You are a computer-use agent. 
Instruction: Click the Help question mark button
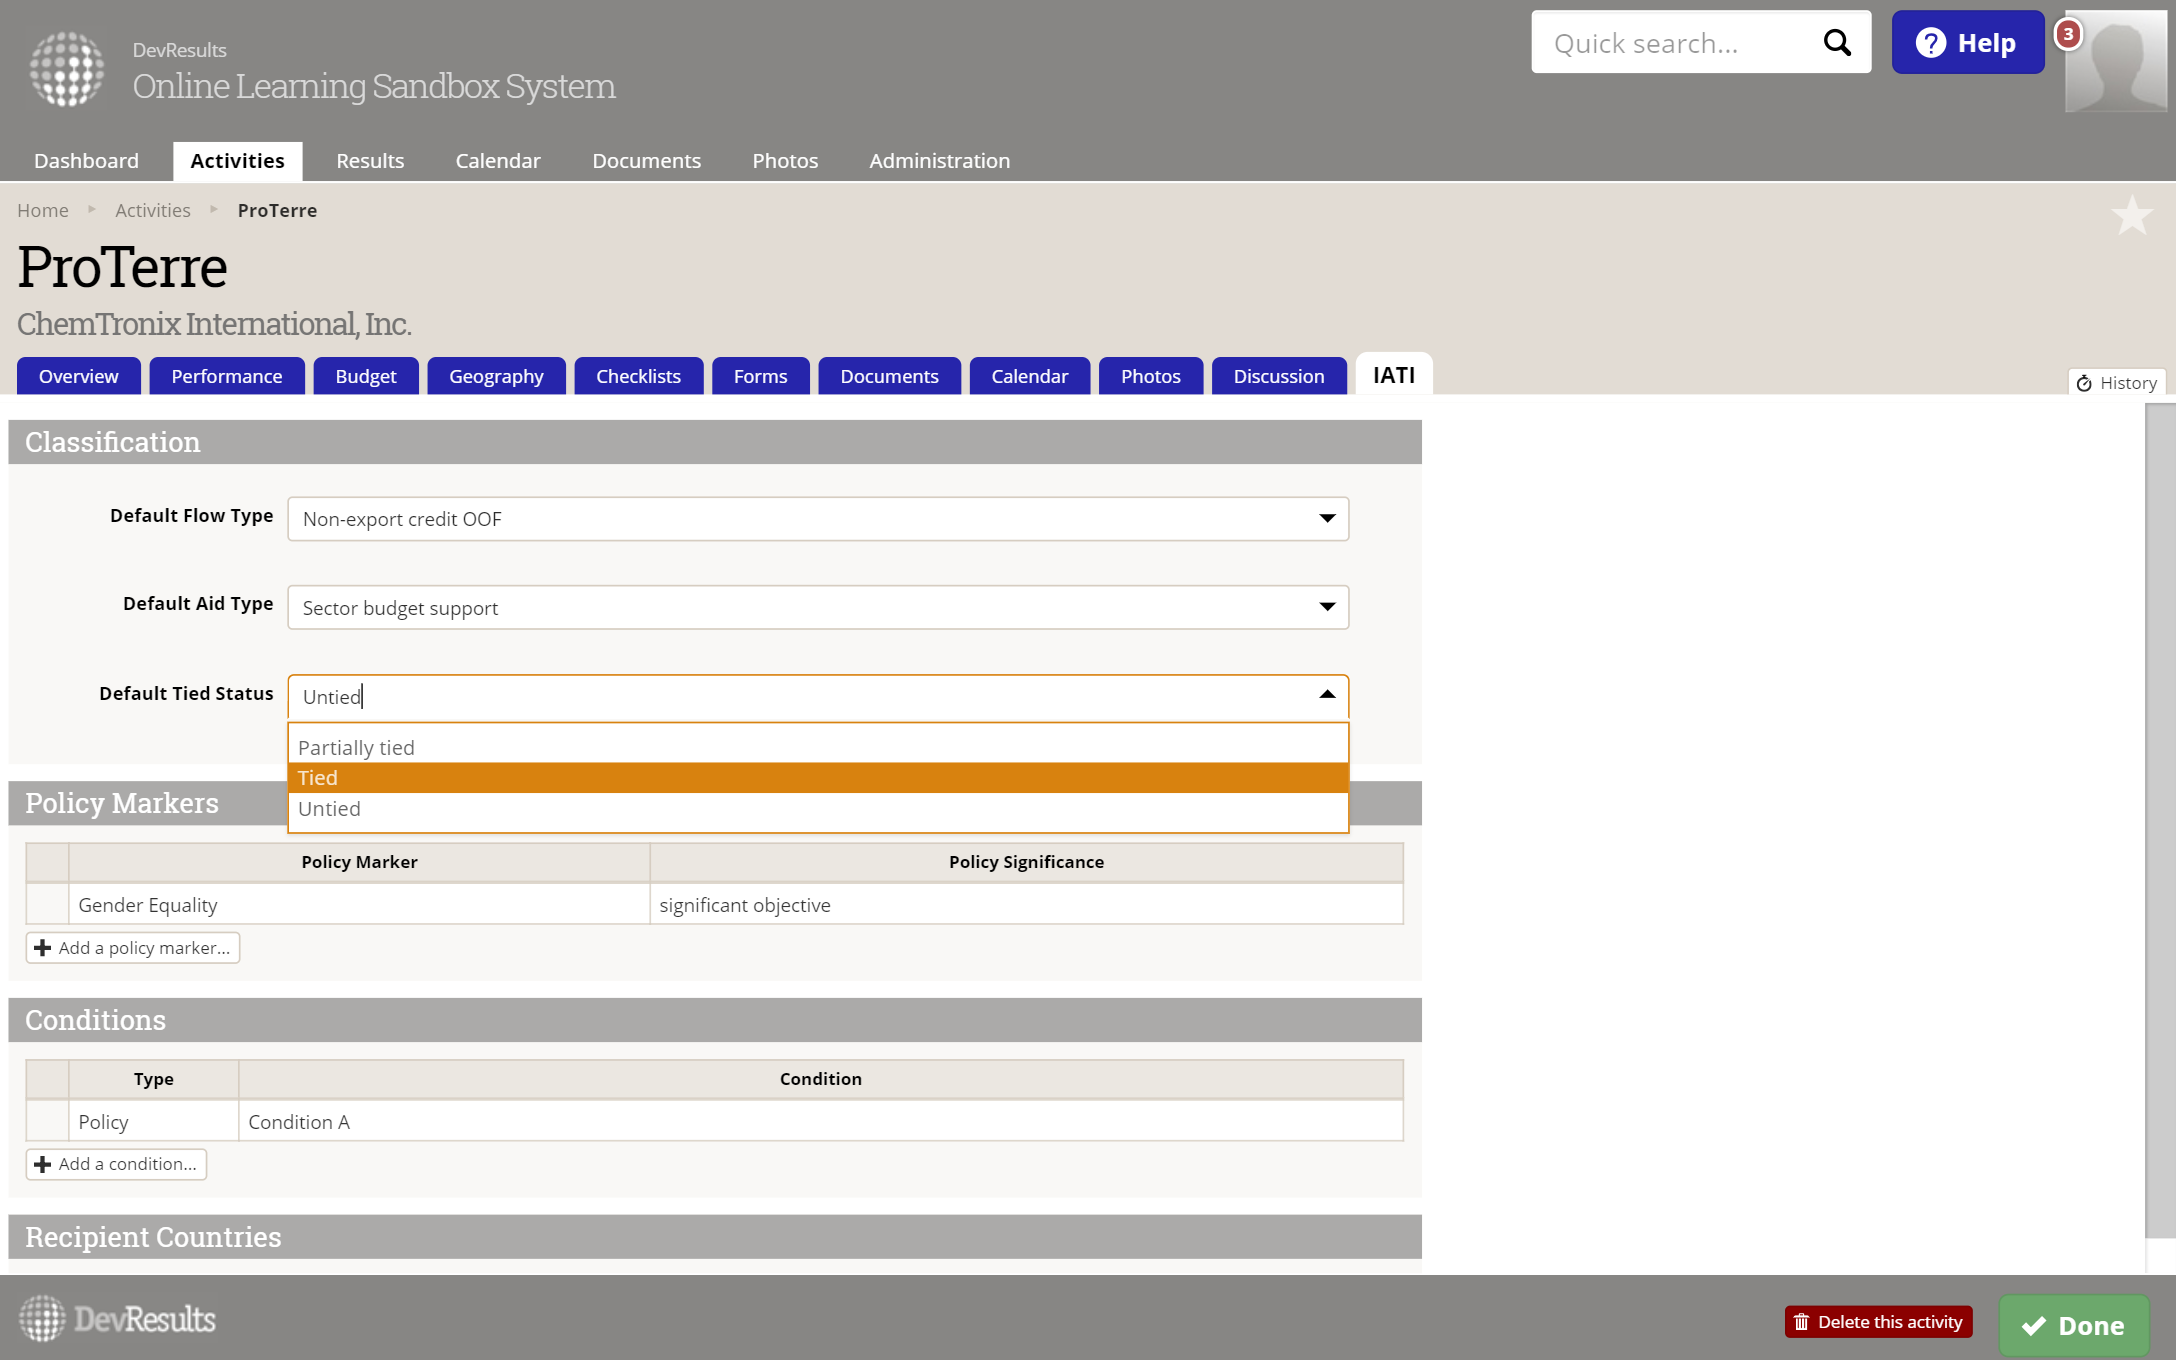[x=1967, y=43]
